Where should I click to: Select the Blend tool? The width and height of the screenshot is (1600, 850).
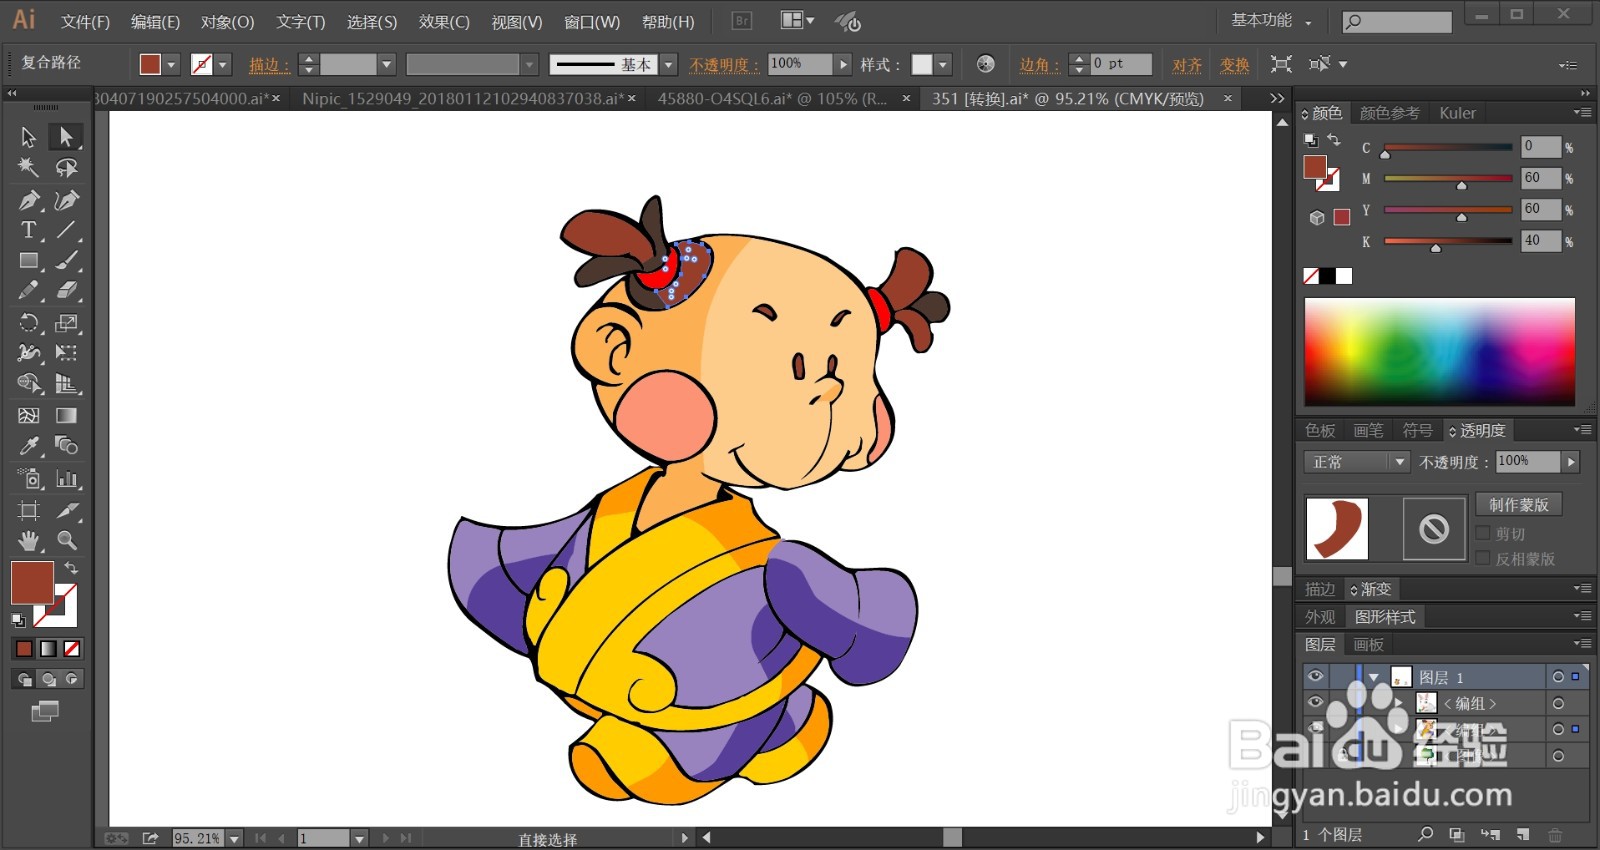pos(66,446)
